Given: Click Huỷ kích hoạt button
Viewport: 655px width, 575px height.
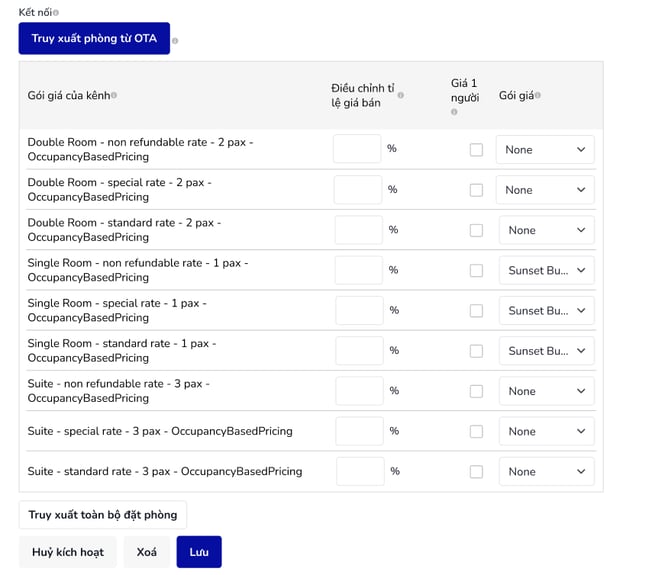Looking at the screenshot, I should (x=68, y=552).
